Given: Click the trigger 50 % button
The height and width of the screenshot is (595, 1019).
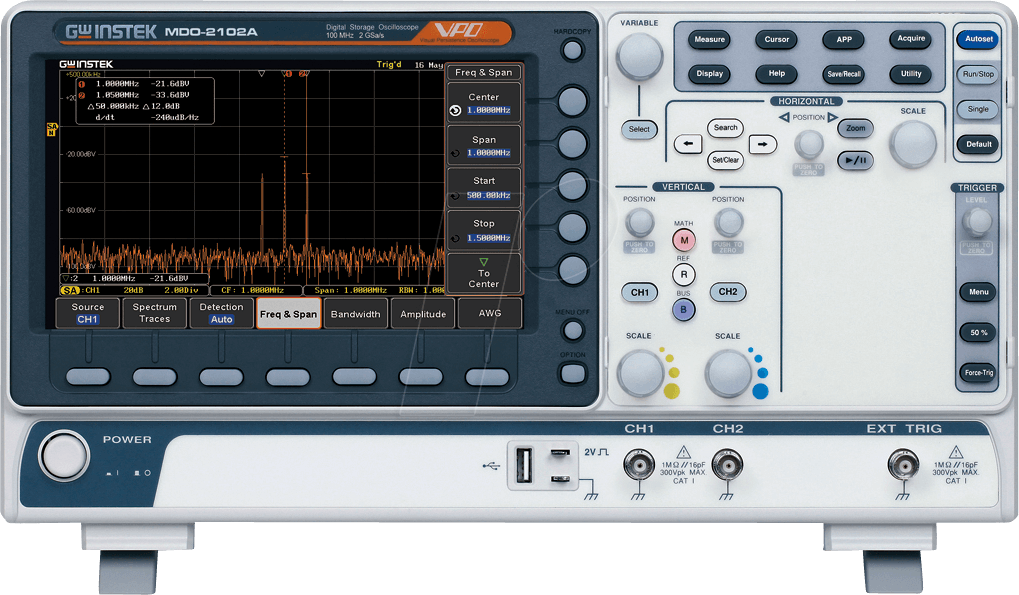Looking at the screenshot, I should [978, 333].
